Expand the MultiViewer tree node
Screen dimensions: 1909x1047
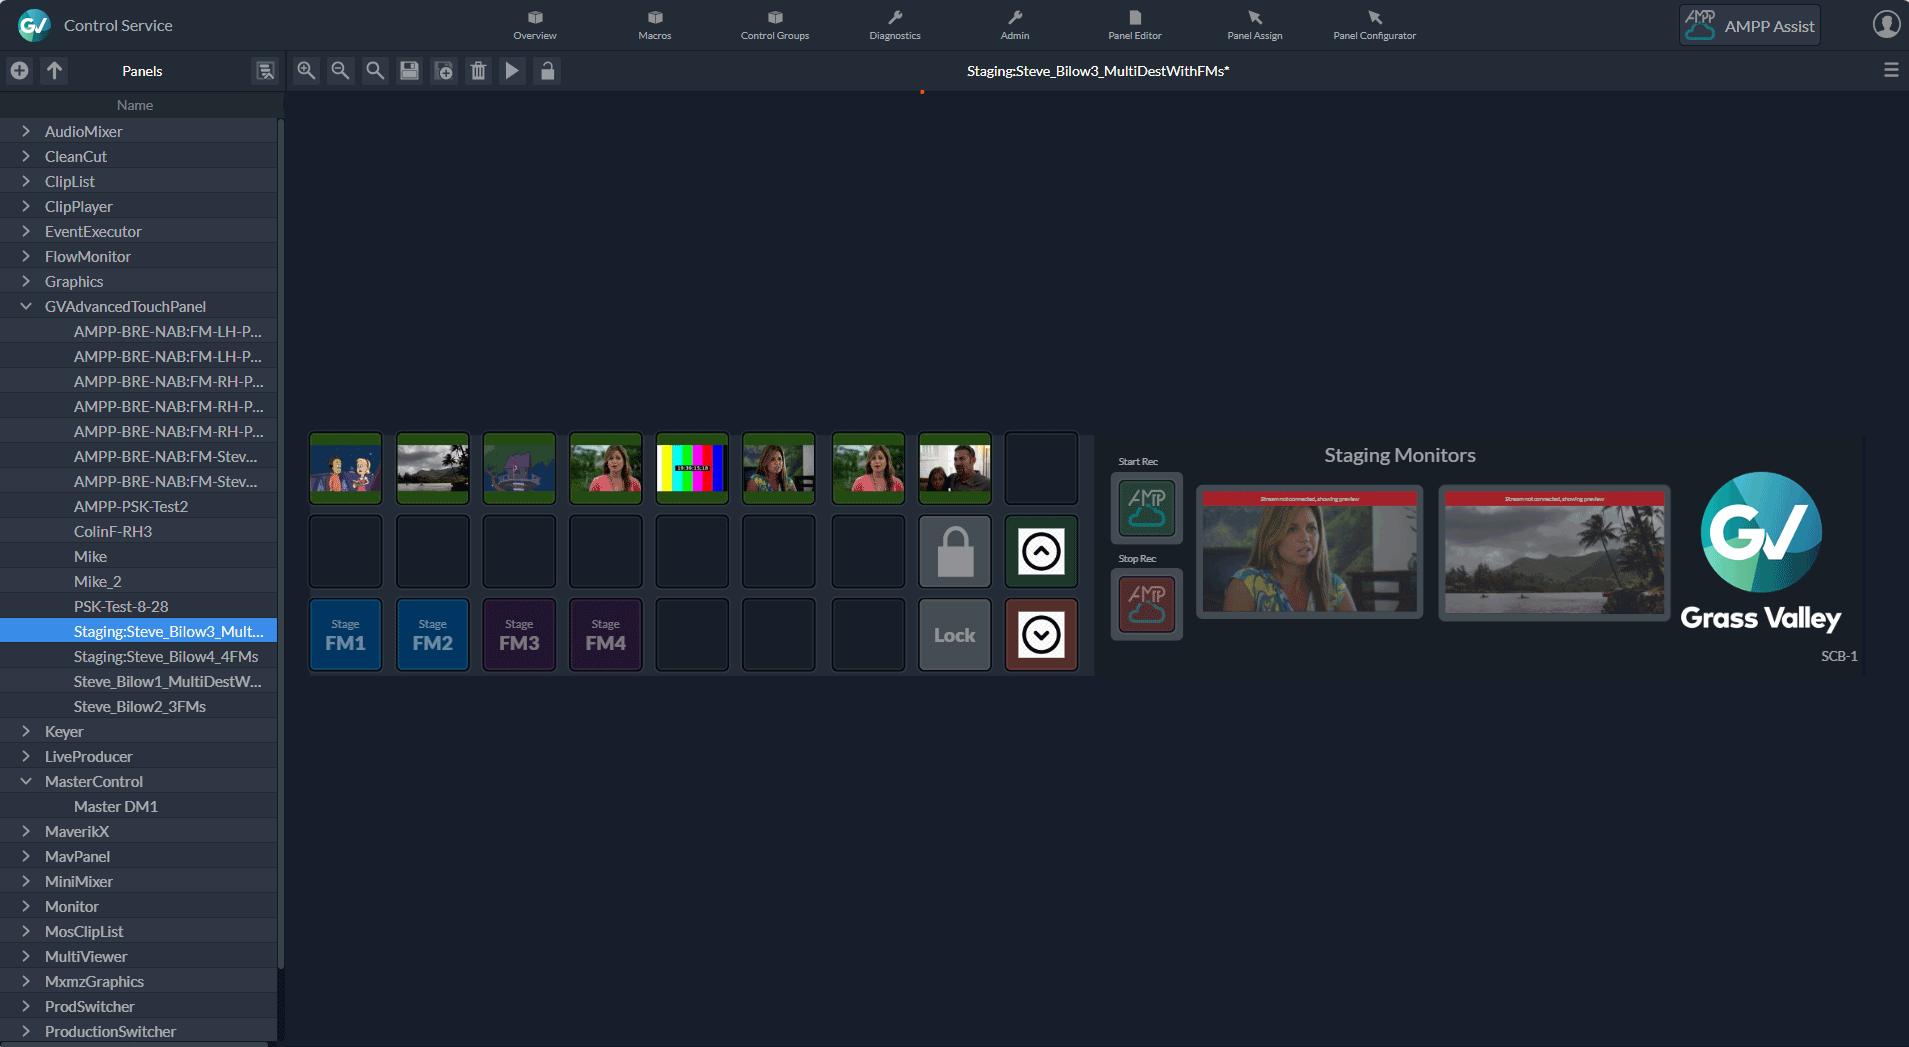coord(26,956)
